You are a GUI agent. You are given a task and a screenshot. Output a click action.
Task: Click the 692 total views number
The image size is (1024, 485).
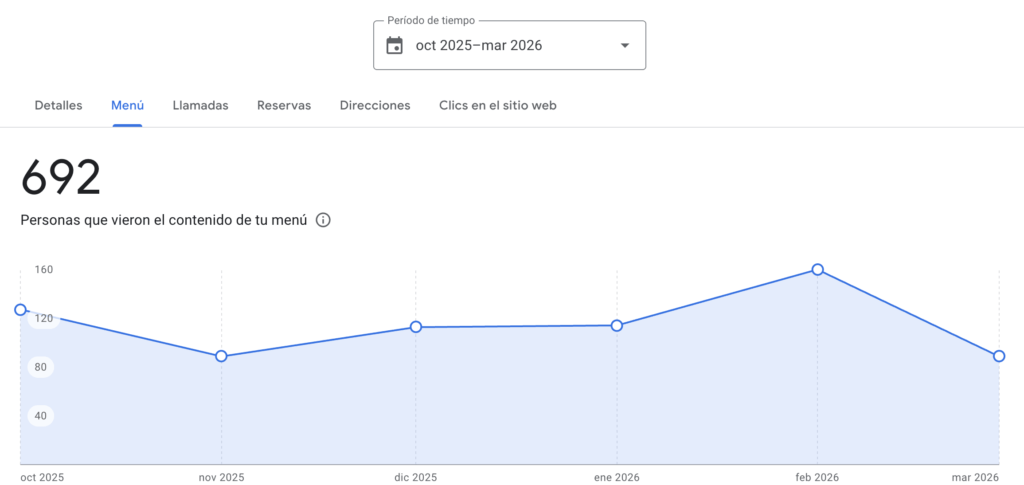[61, 178]
